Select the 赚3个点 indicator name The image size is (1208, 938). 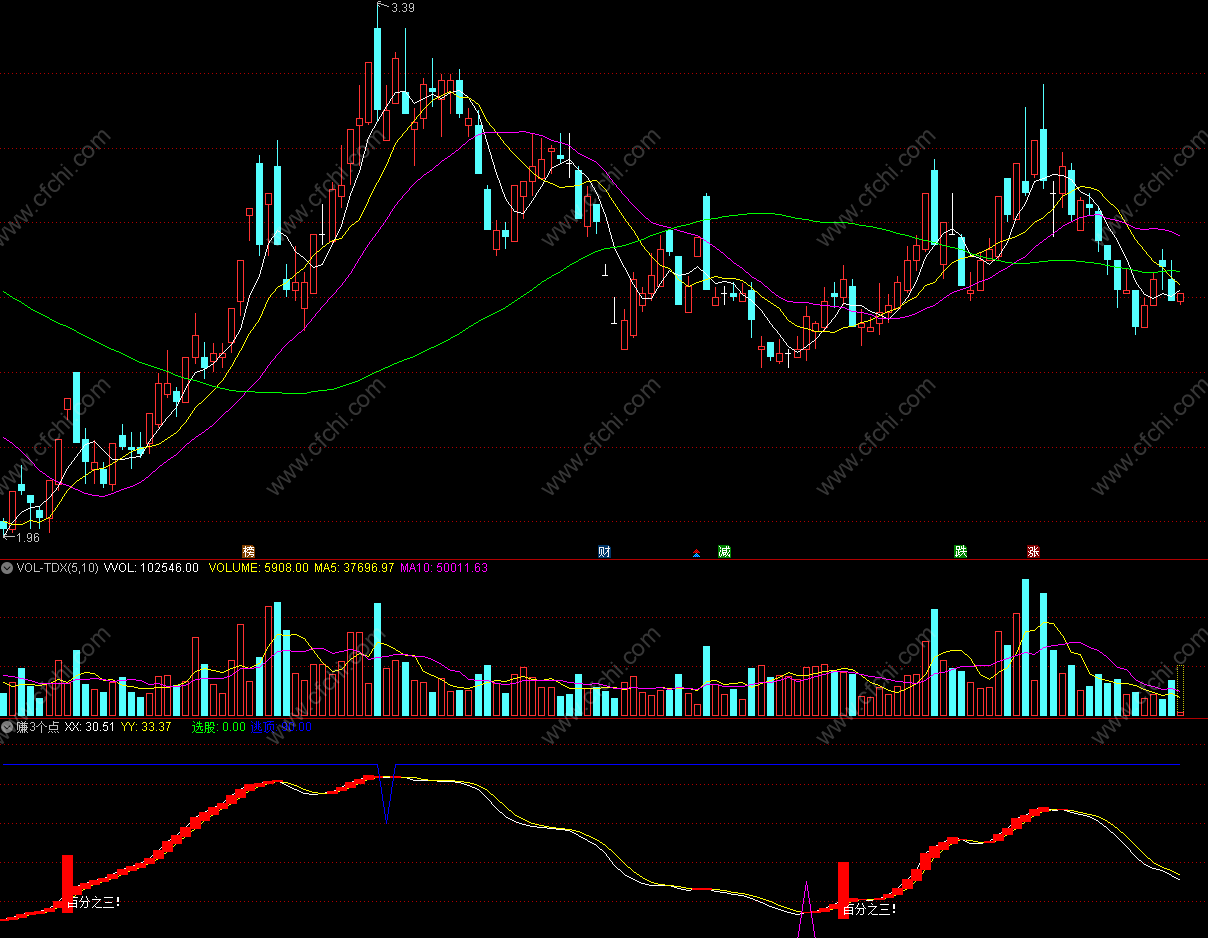[x=37, y=727]
